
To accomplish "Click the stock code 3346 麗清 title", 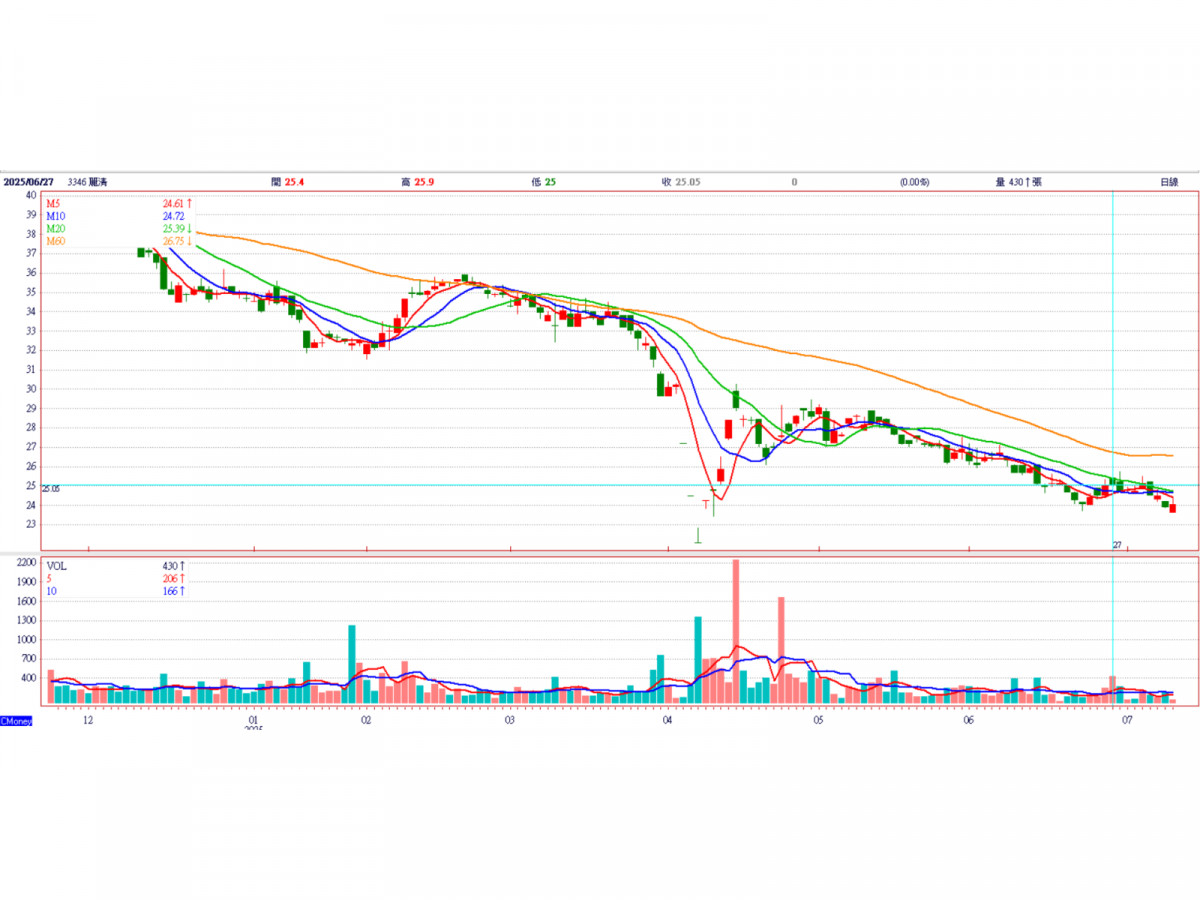I will (x=87, y=182).
